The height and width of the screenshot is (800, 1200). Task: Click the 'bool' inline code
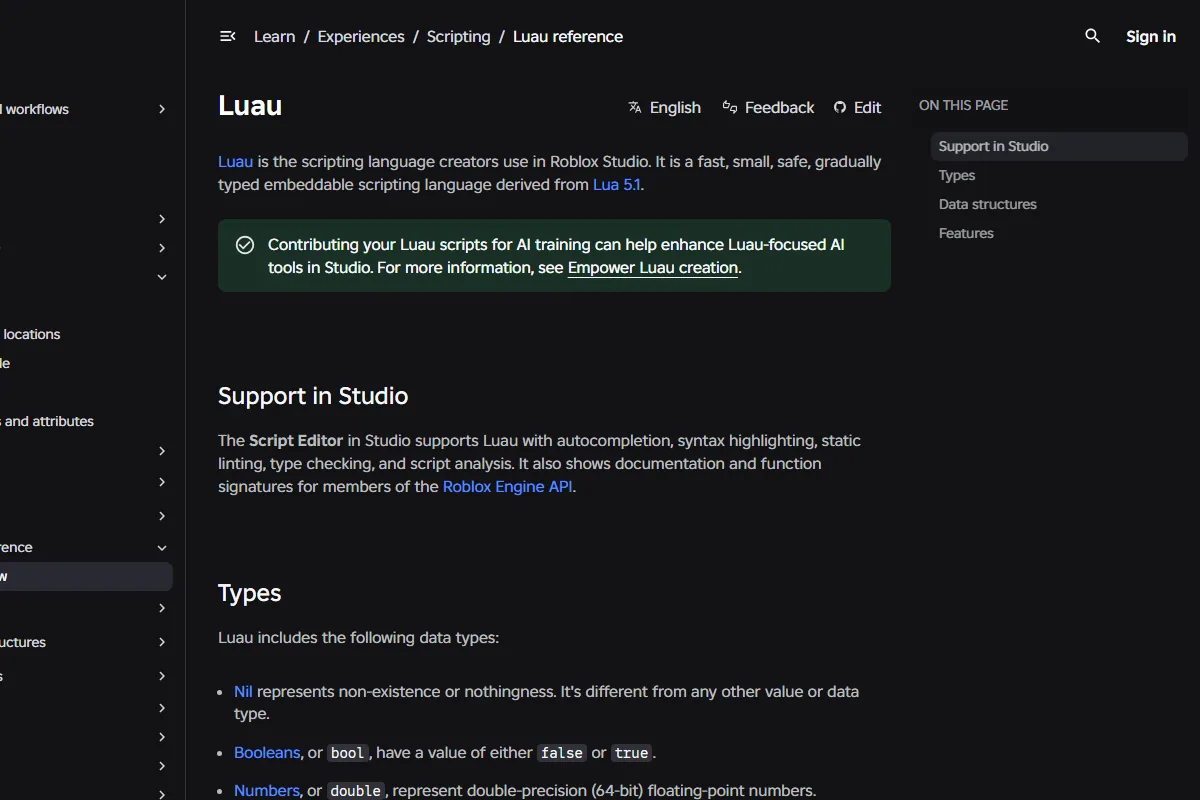click(x=348, y=753)
